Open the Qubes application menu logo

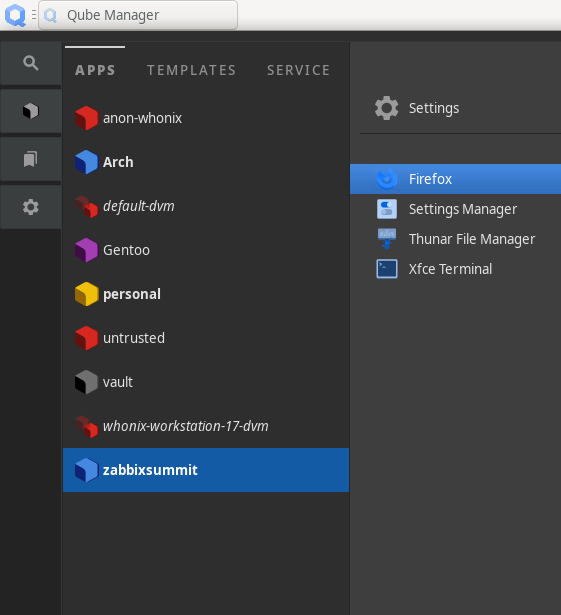pos(15,15)
